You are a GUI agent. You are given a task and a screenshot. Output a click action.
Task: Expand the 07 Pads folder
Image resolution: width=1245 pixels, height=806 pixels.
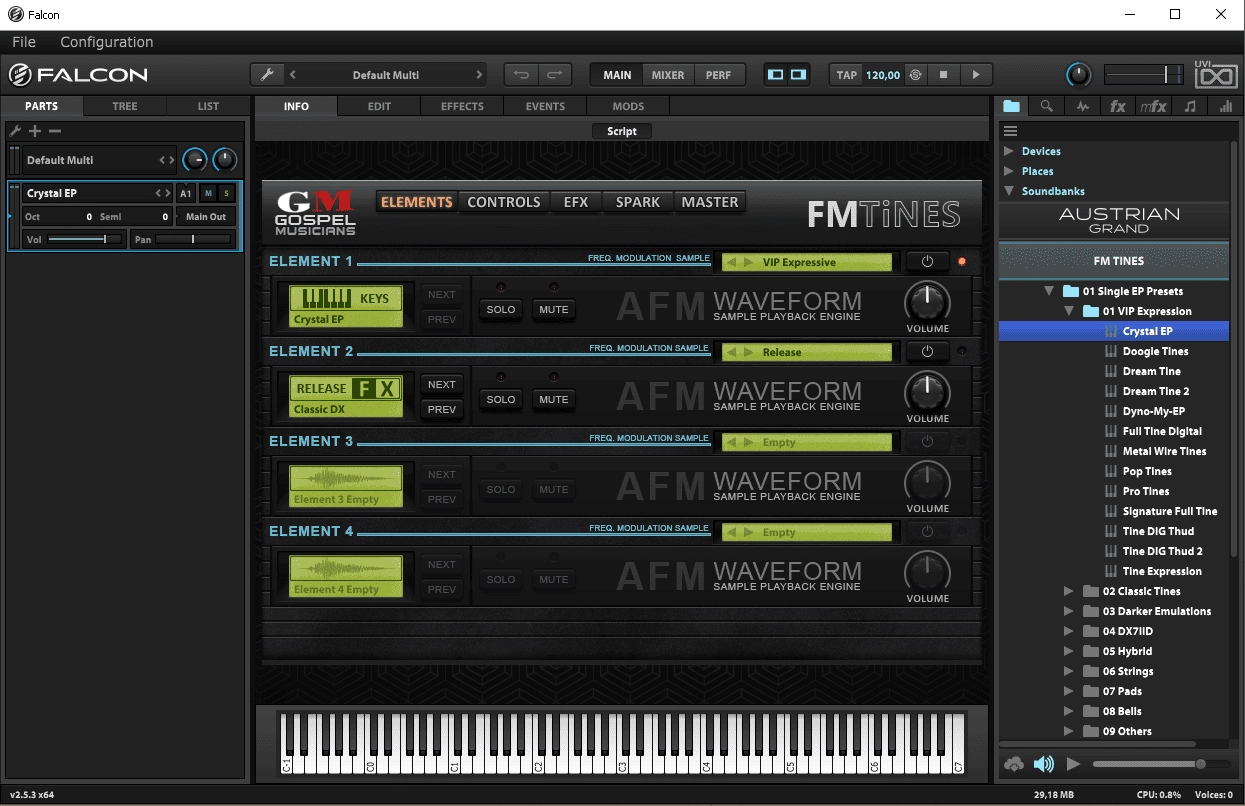pyautogui.click(x=1070, y=691)
